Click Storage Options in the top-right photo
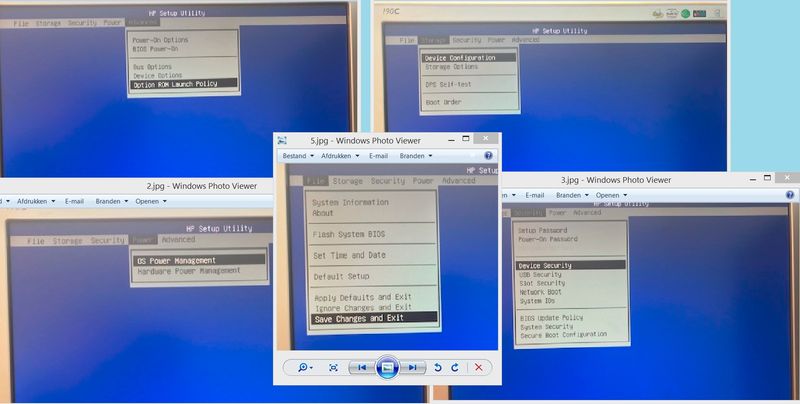The image size is (800, 404). tap(452, 67)
